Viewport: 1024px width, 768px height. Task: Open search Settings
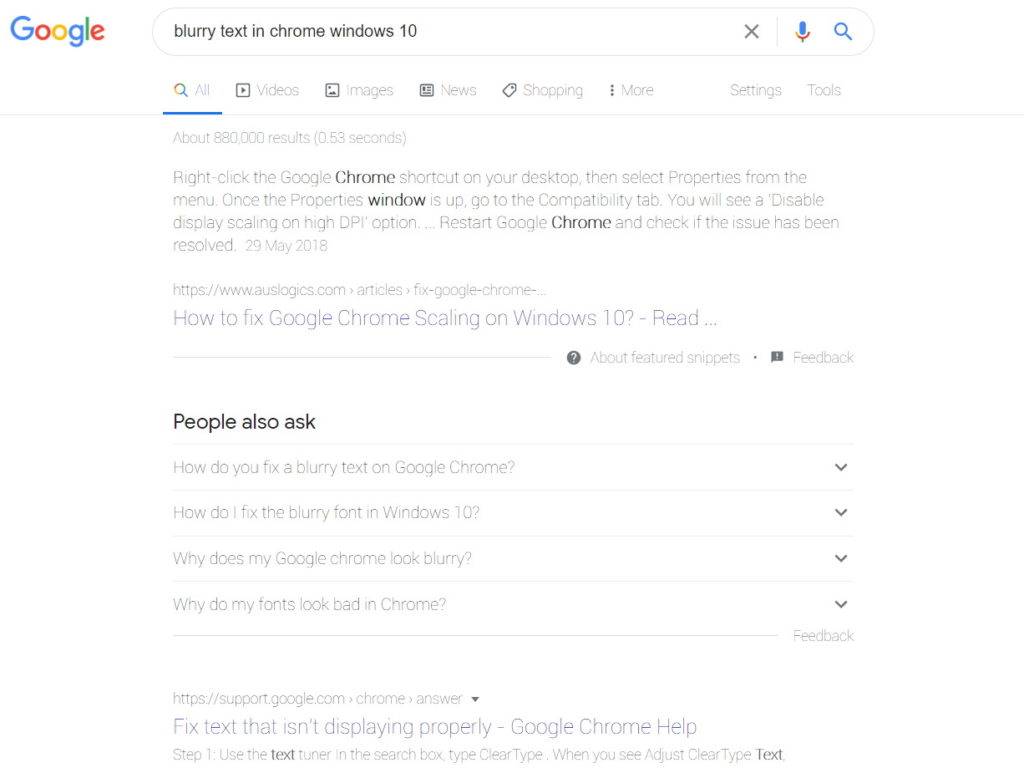pos(755,90)
